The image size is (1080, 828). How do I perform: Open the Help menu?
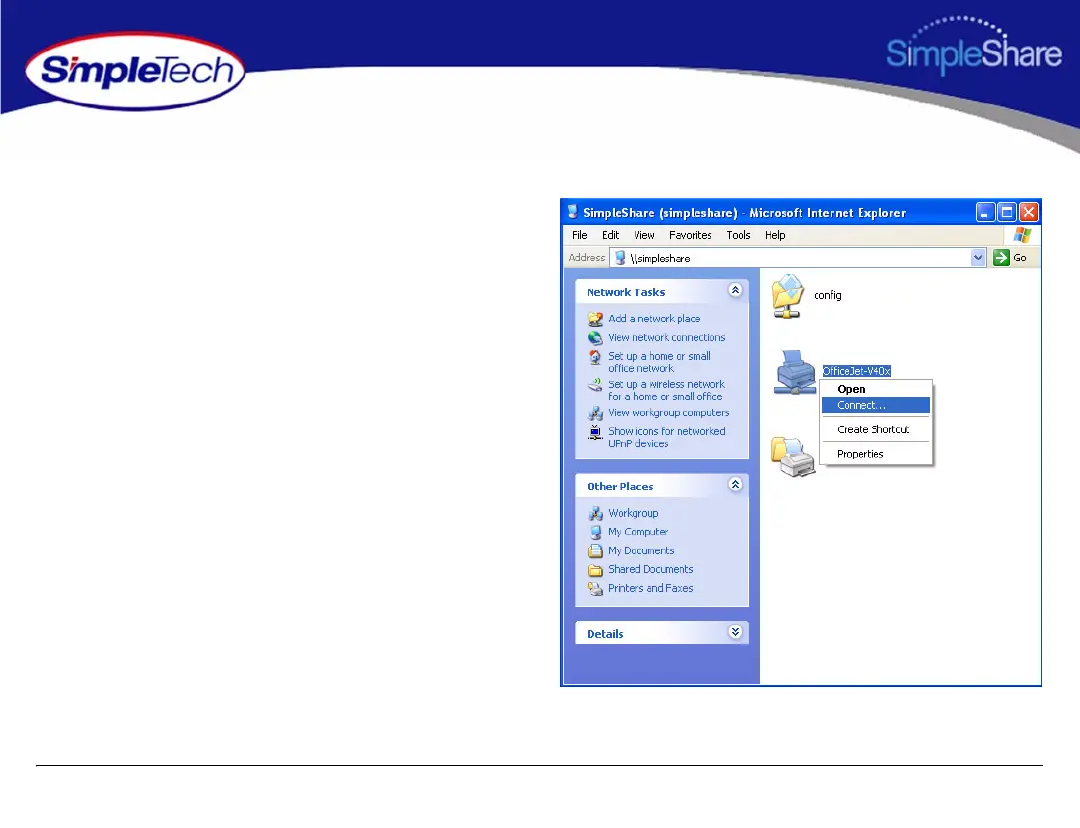pyautogui.click(x=775, y=235)
